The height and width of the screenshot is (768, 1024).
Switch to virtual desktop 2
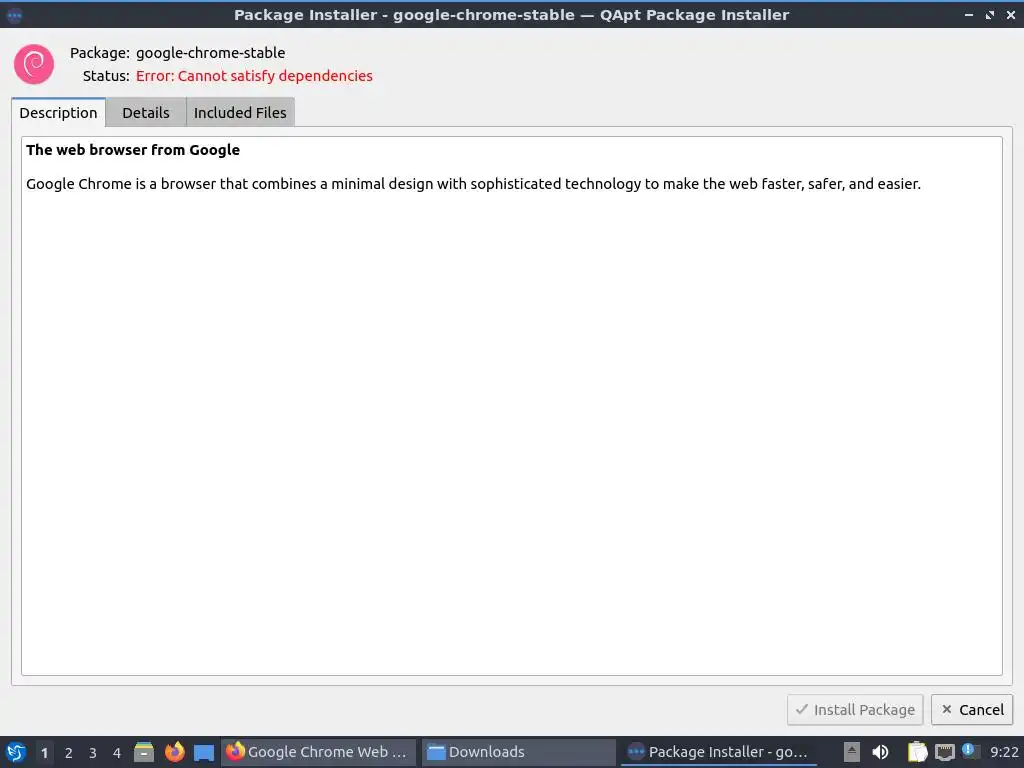[x=69, y=753]
